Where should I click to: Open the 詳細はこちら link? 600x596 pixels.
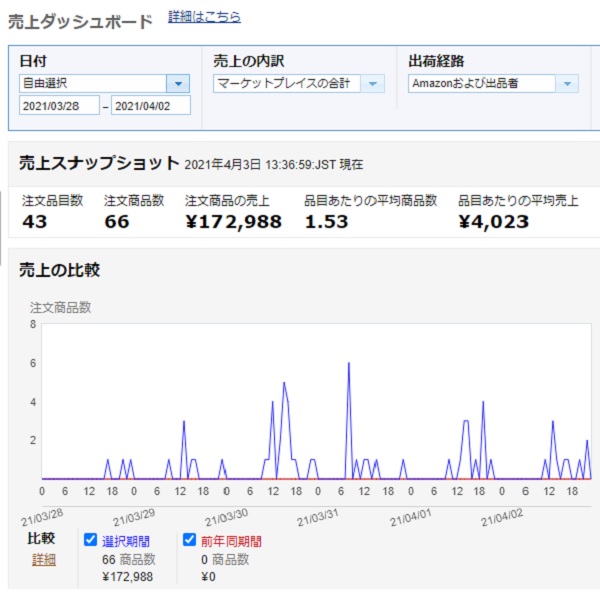pos(204,17)
